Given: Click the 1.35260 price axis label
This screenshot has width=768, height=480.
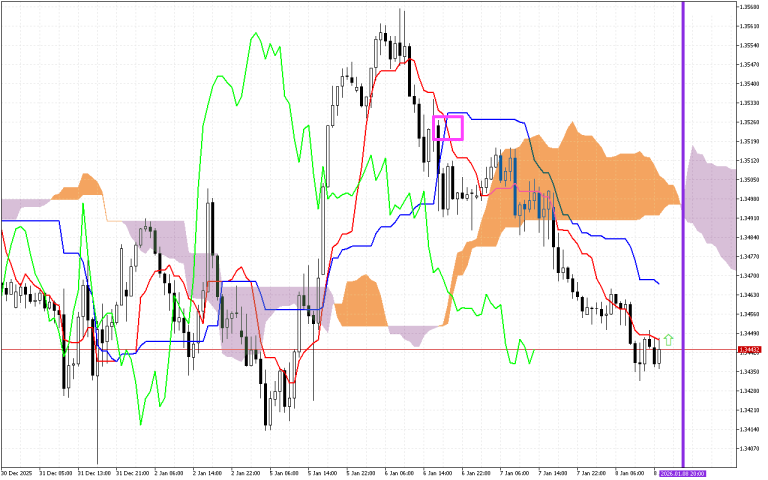Looking at the screenshot, I should pos(749,122).
